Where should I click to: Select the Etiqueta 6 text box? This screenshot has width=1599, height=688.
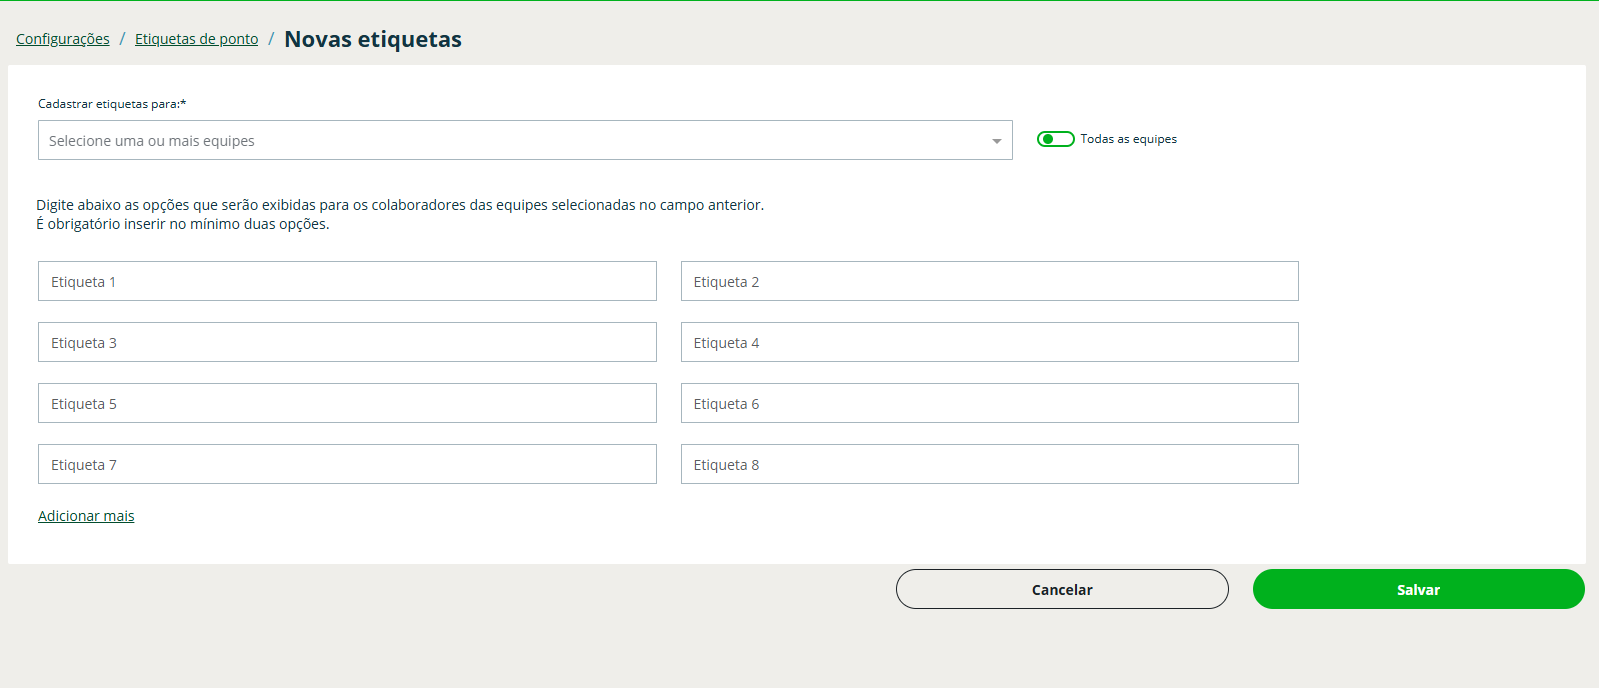pyautogui.click(x=989, y=404)
